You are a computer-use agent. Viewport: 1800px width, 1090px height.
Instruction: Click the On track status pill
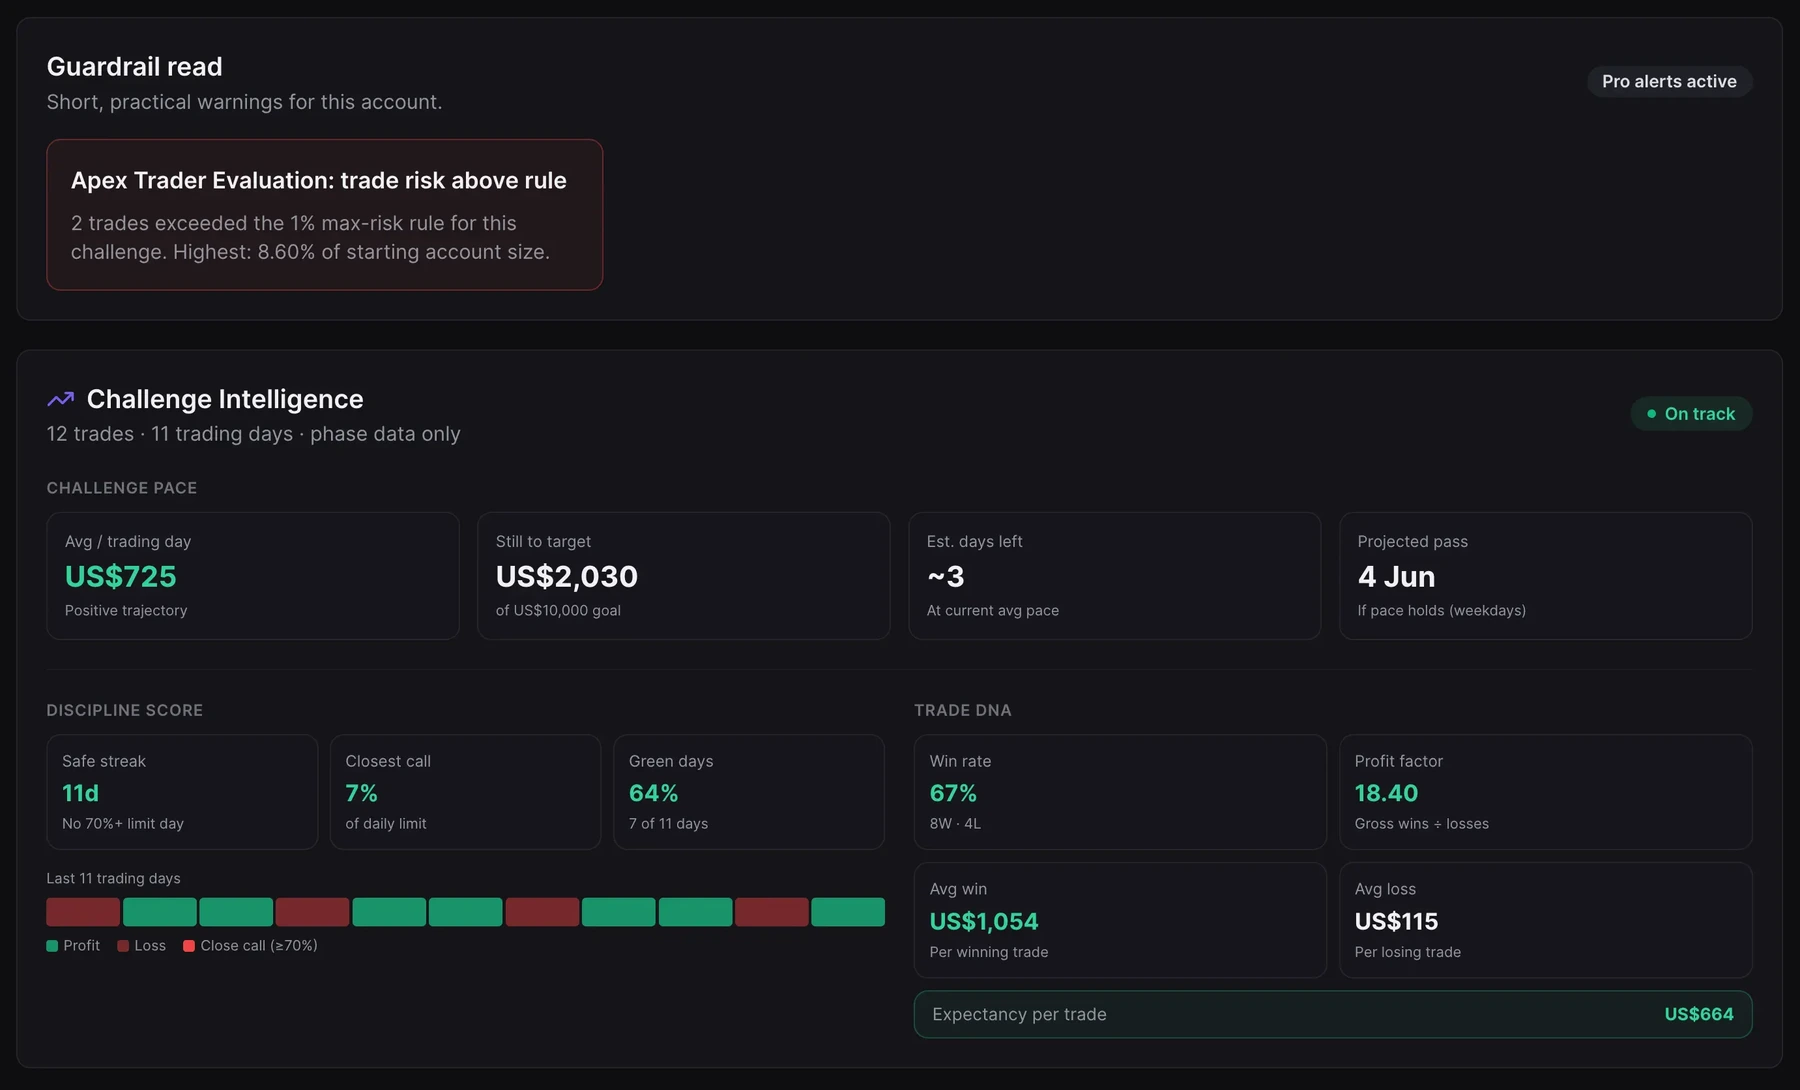coord(1691,414)
